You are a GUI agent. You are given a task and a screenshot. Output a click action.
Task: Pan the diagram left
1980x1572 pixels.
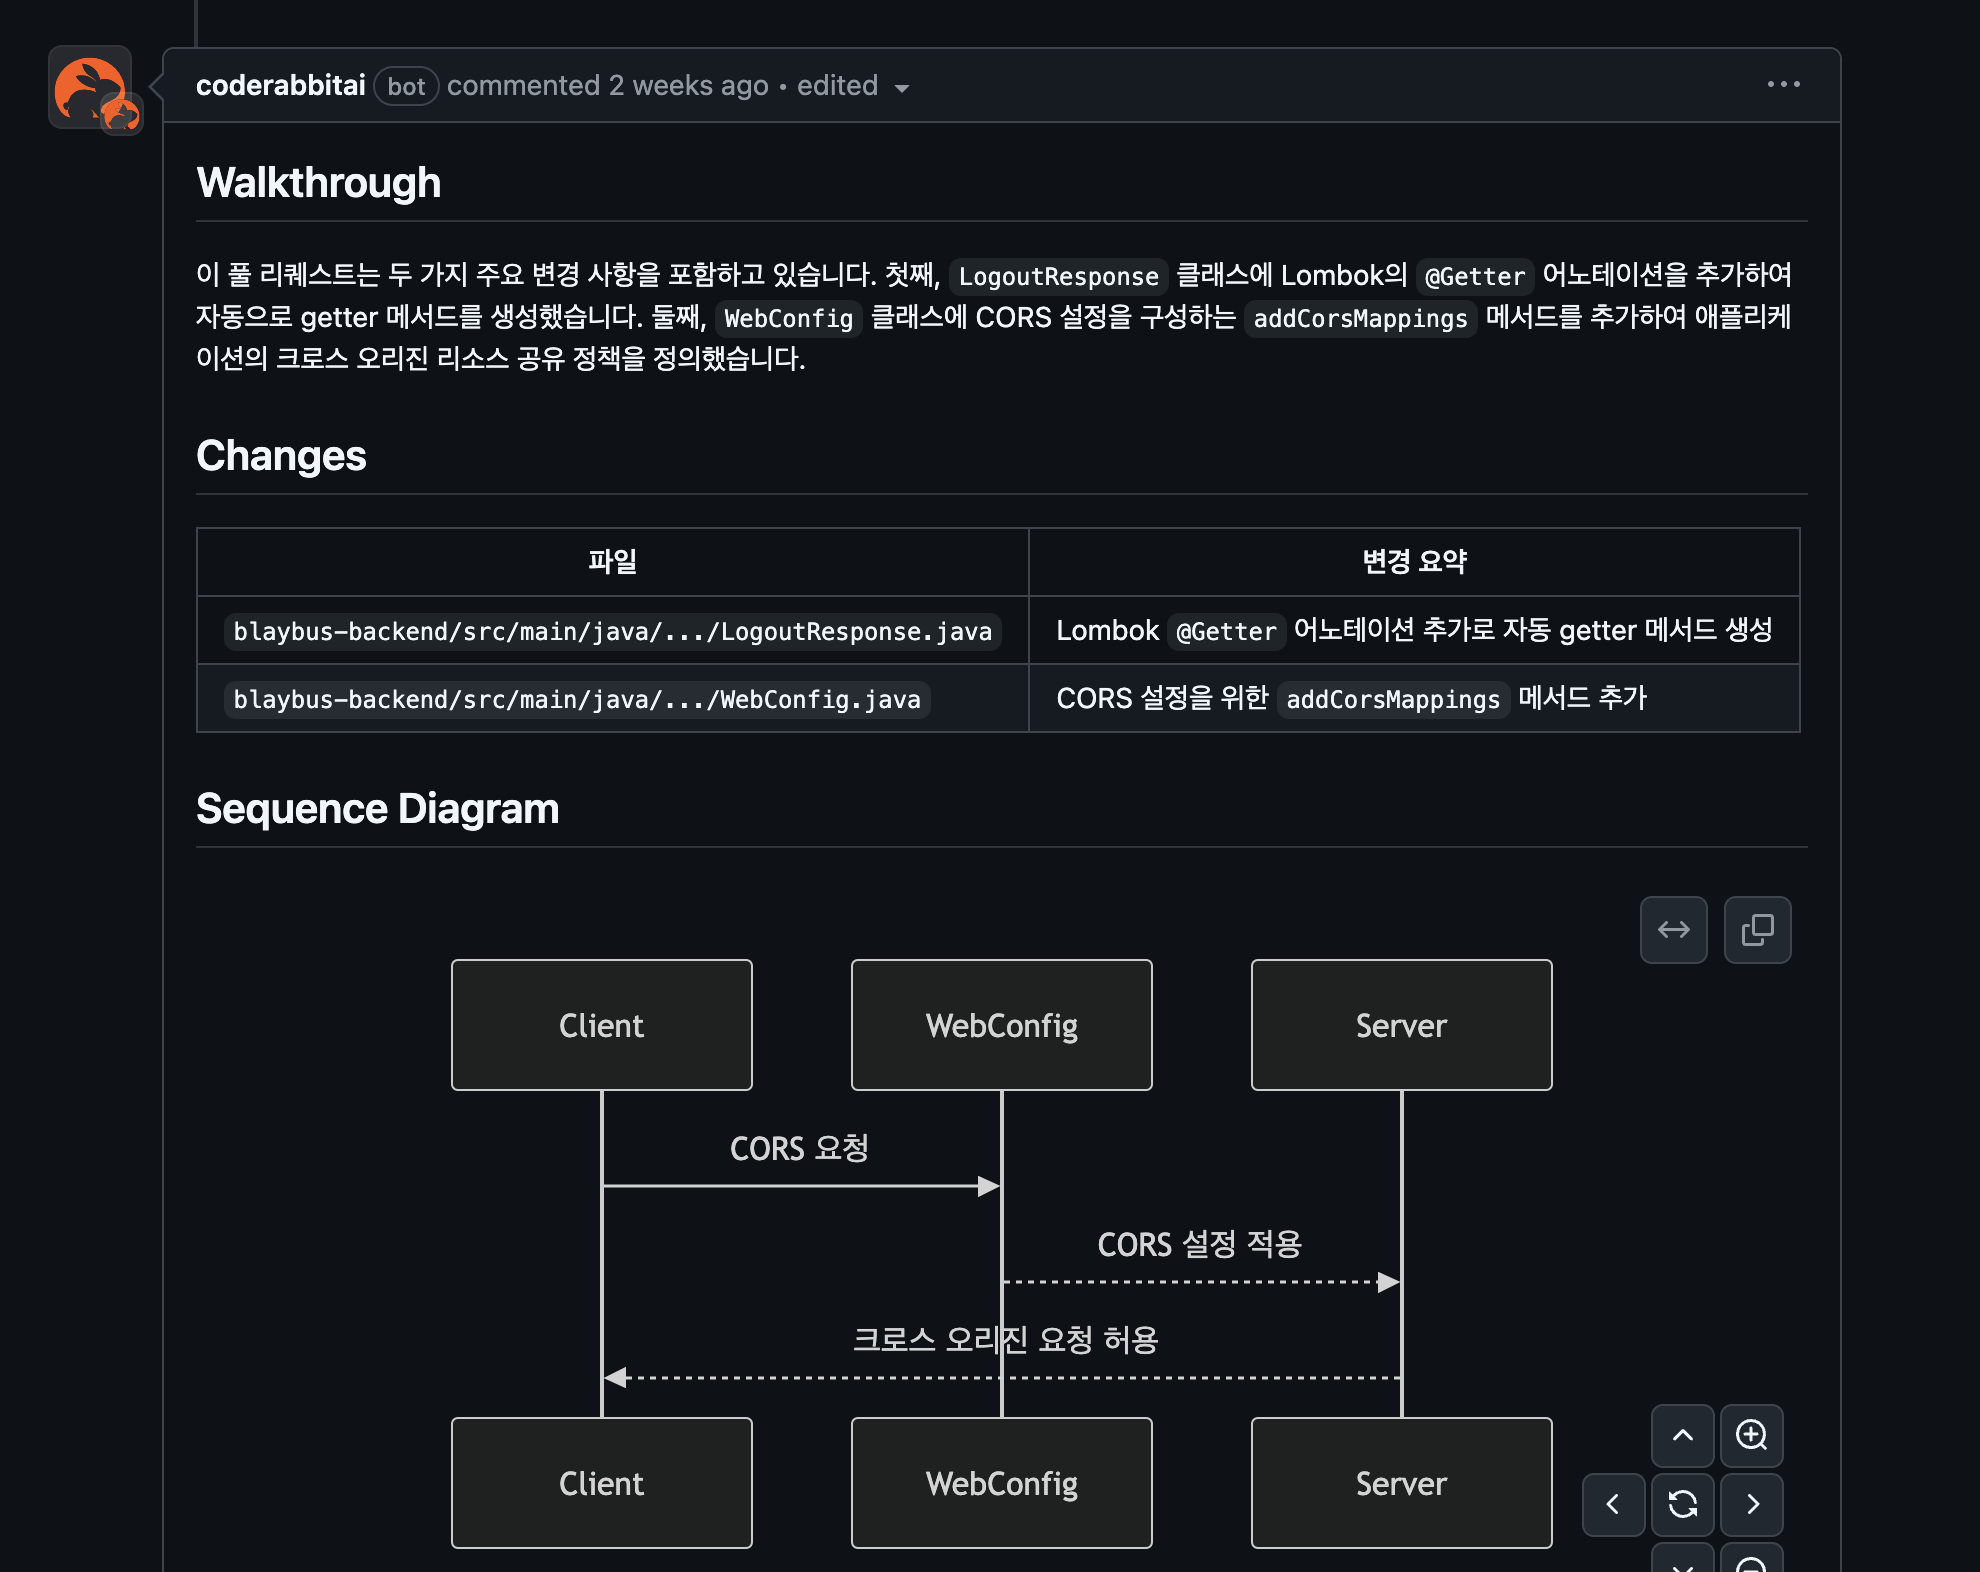1613,1504
